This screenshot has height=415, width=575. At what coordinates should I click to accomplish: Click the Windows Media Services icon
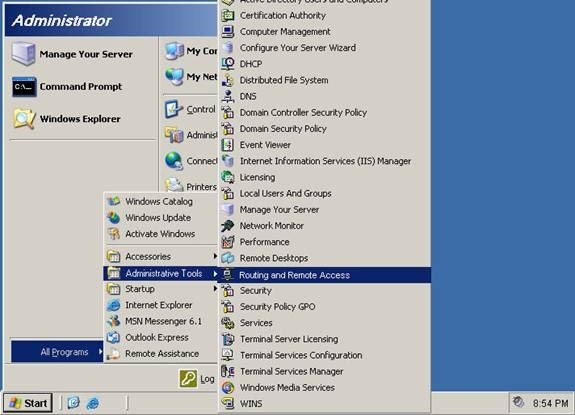(x=228, y=388)
